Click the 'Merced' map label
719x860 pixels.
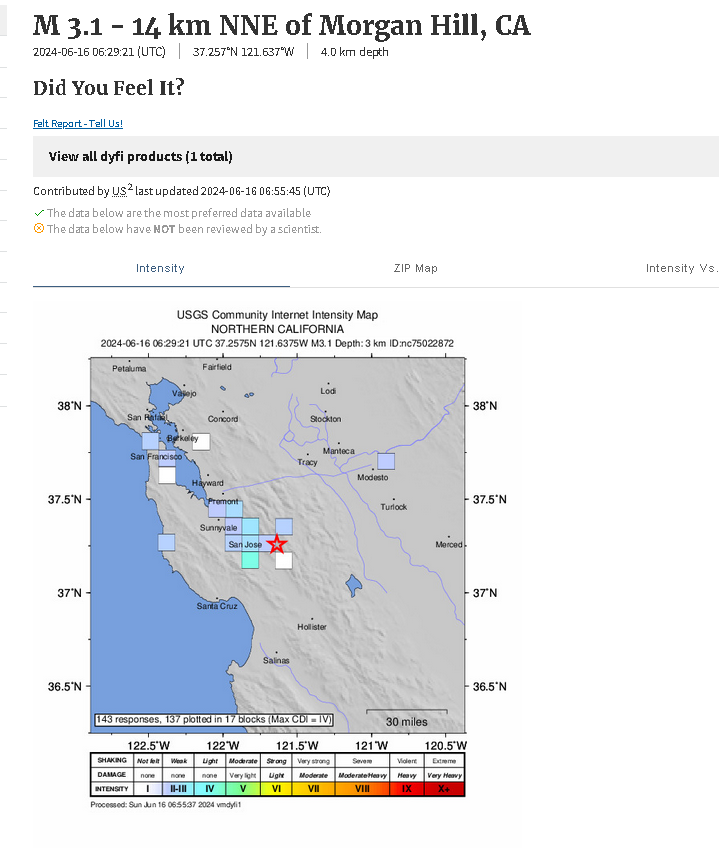coord(449,545)
